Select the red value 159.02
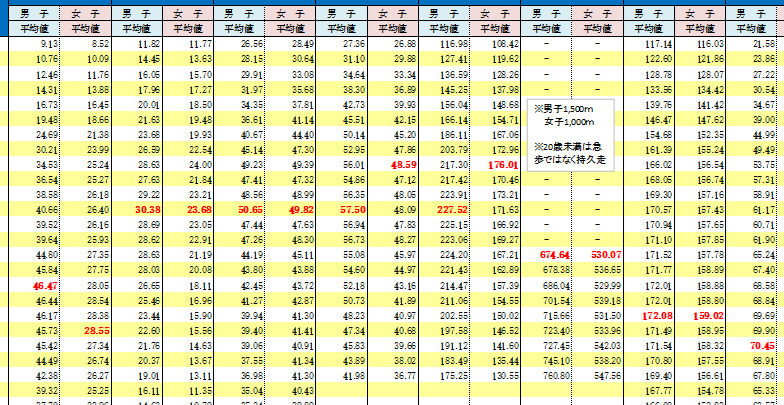The image size is (784, 405). [708, 315]
